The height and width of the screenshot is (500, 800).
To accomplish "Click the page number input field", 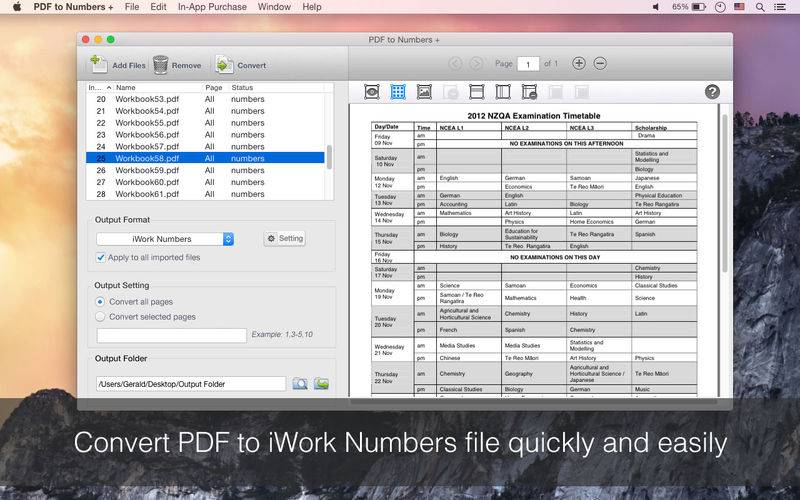I will pos(528,64).
